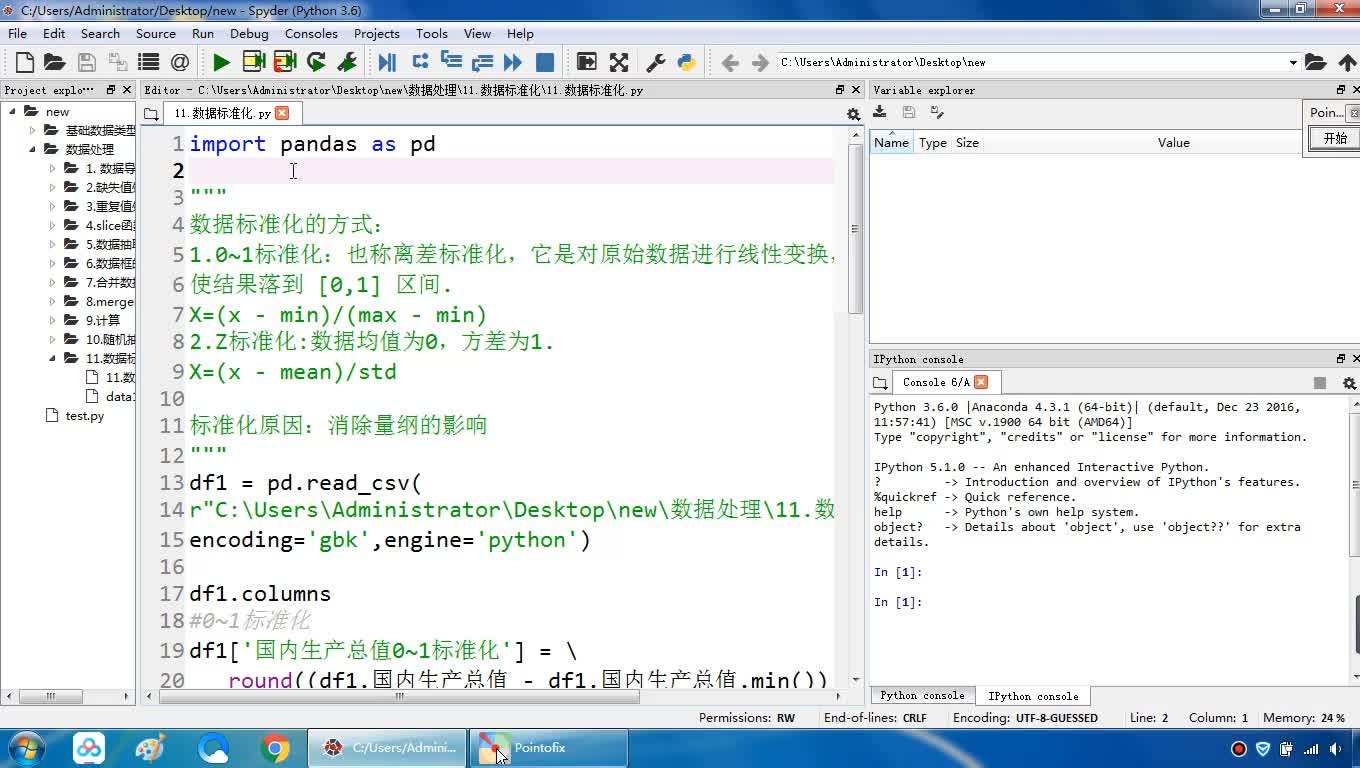Toggle fullscreen mode with the arrows icon
The image size is (1360, 768).
point(619,62)
